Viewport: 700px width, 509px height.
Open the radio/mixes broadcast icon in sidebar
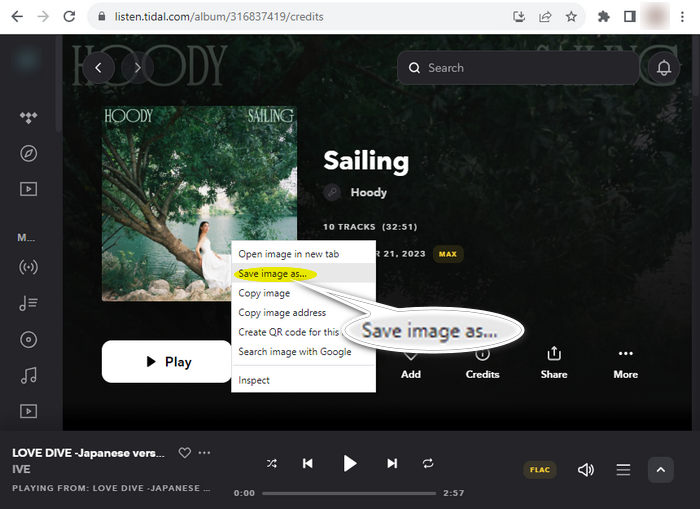click(x=29, y=267)
